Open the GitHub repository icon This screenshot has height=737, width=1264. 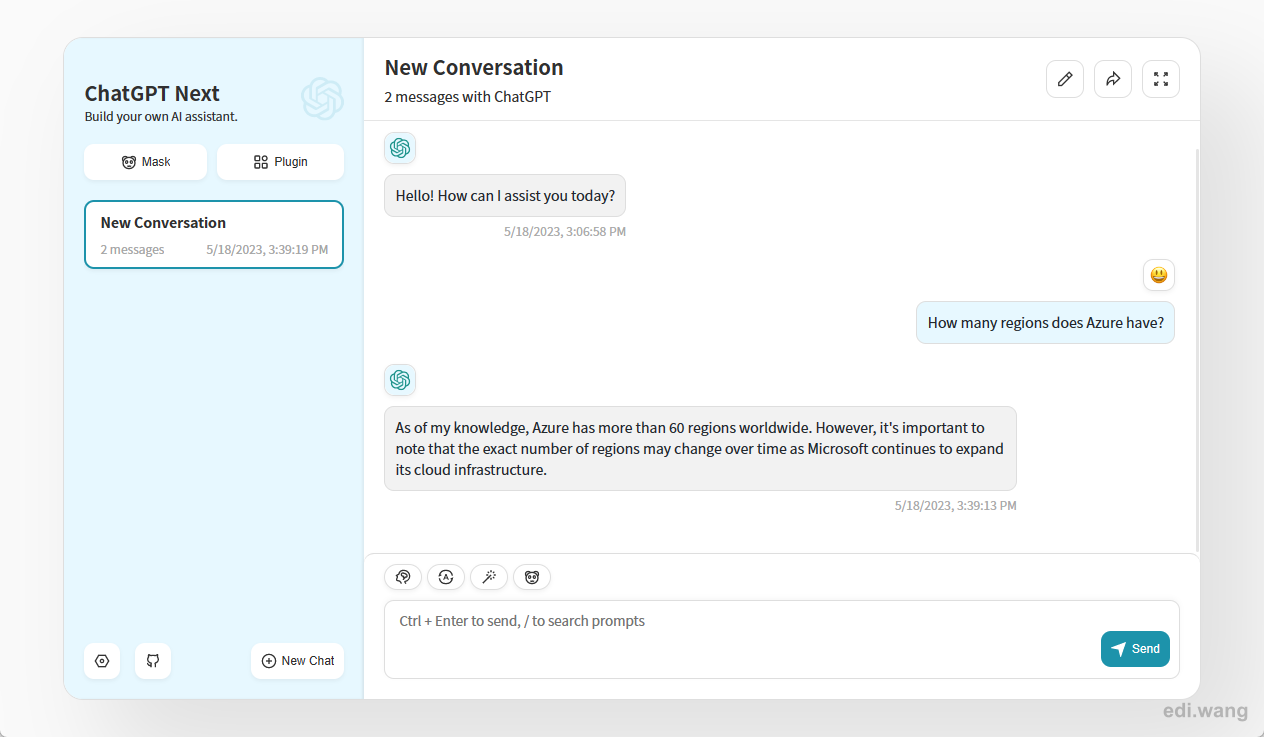(153, 661)
